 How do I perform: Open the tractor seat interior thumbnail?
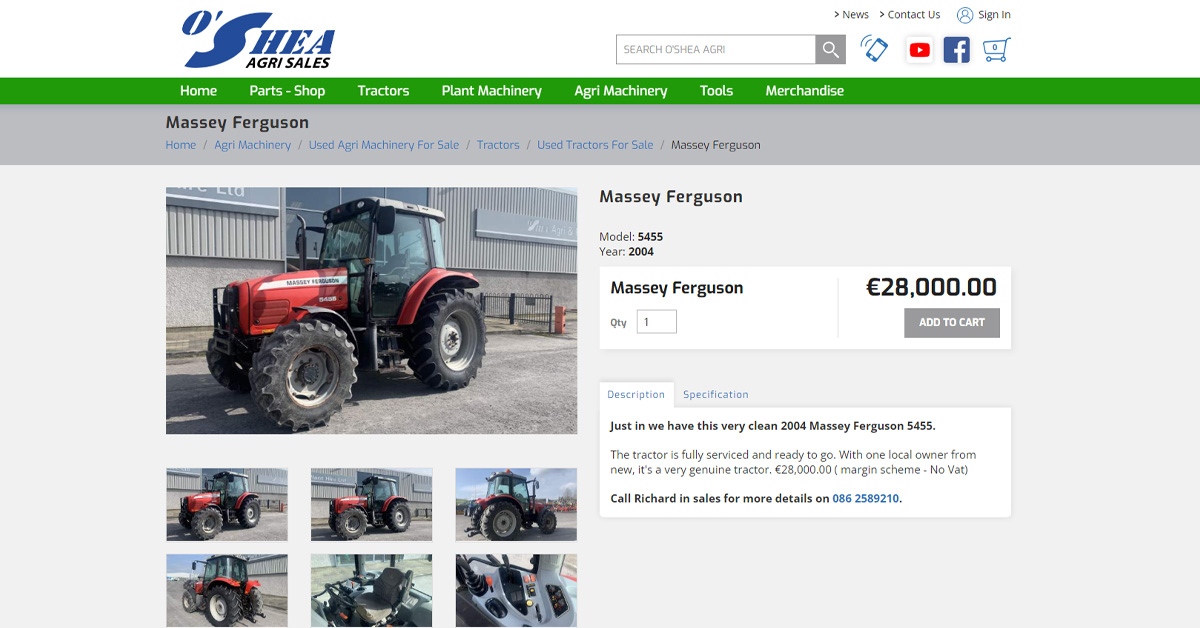[371, 591]
